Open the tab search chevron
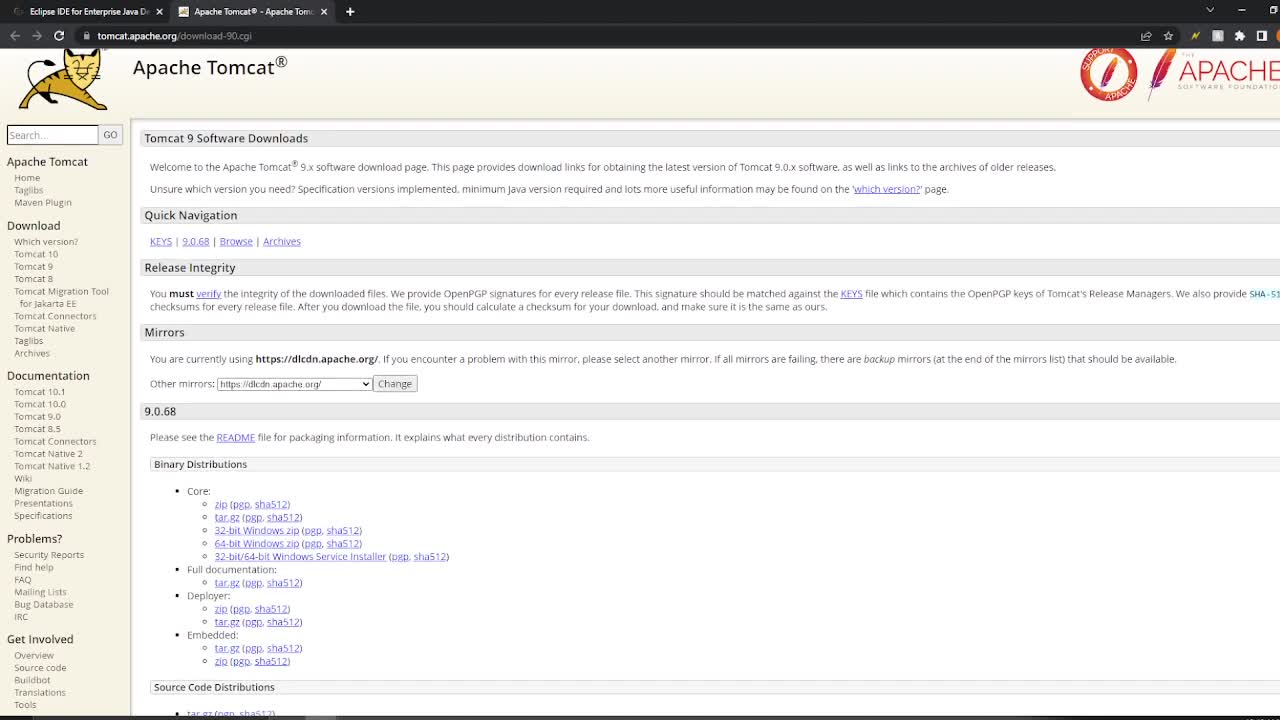The width and height of the screenshot is (1280, 720). 1210,11
